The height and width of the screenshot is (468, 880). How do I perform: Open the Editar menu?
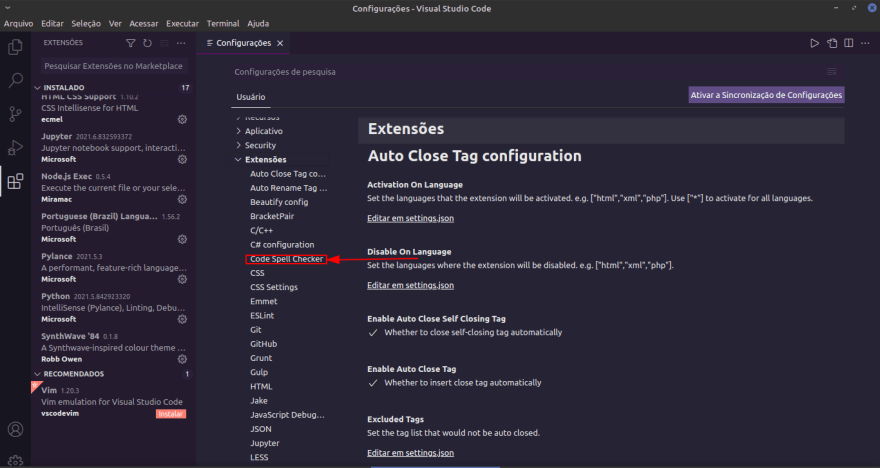[x=52, y=24]
